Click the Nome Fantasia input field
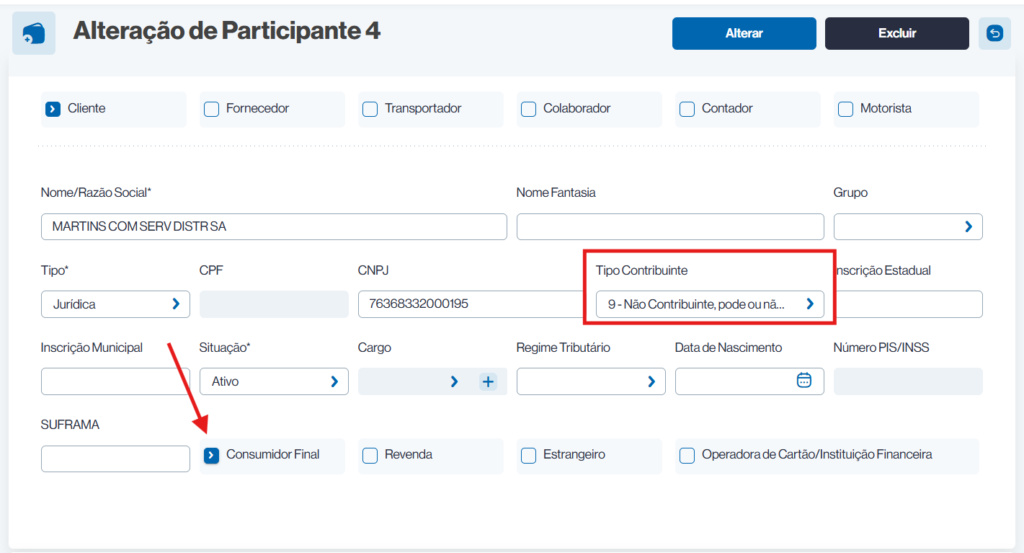This screenshot has height=553, width=1024. point(670,227)
